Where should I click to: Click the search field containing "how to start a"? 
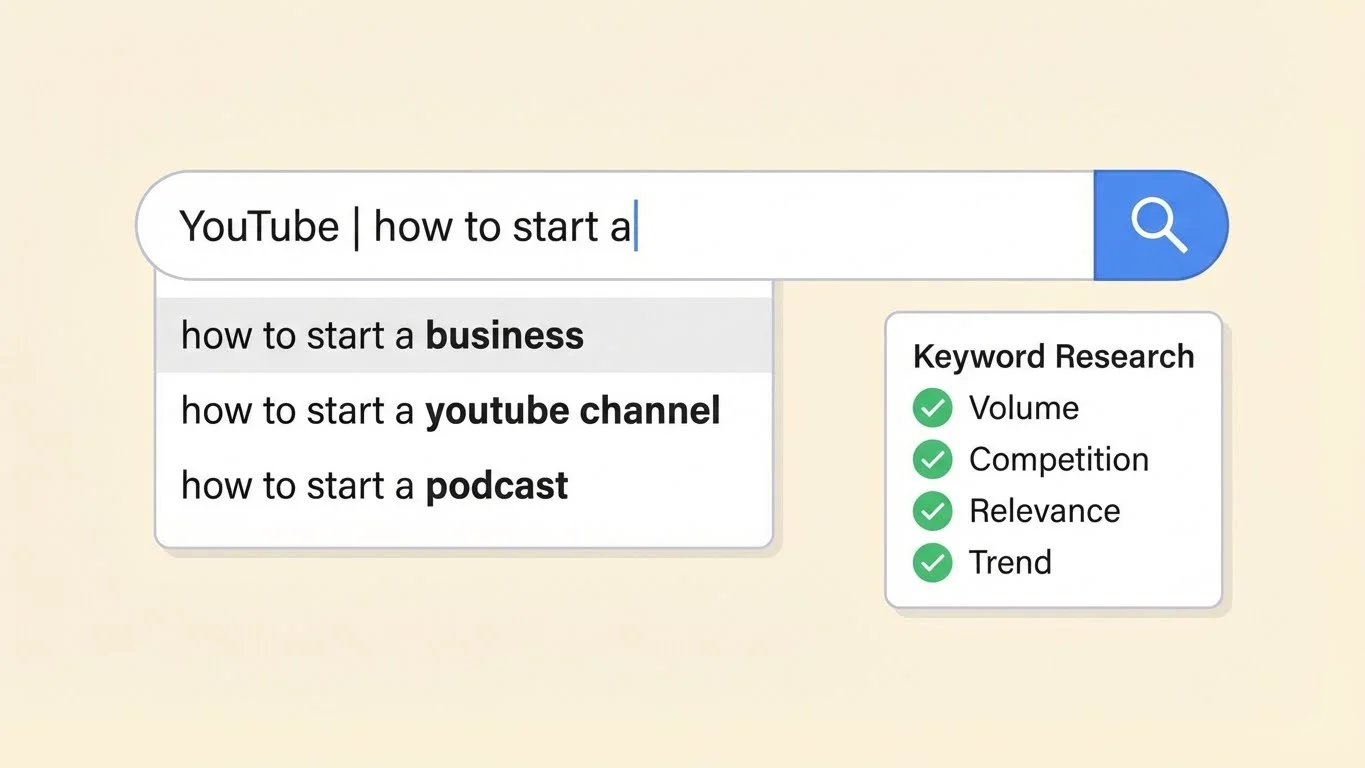[615, 225]
